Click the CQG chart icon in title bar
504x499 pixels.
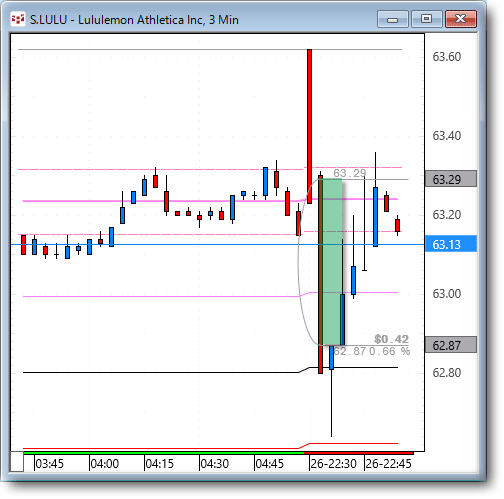[x=18, y=20]
